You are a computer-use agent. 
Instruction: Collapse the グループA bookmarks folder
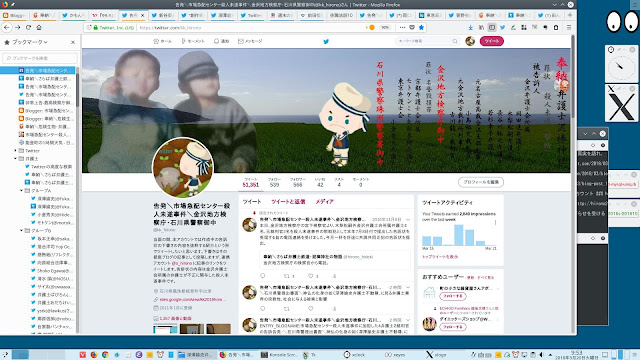[22, 191]
